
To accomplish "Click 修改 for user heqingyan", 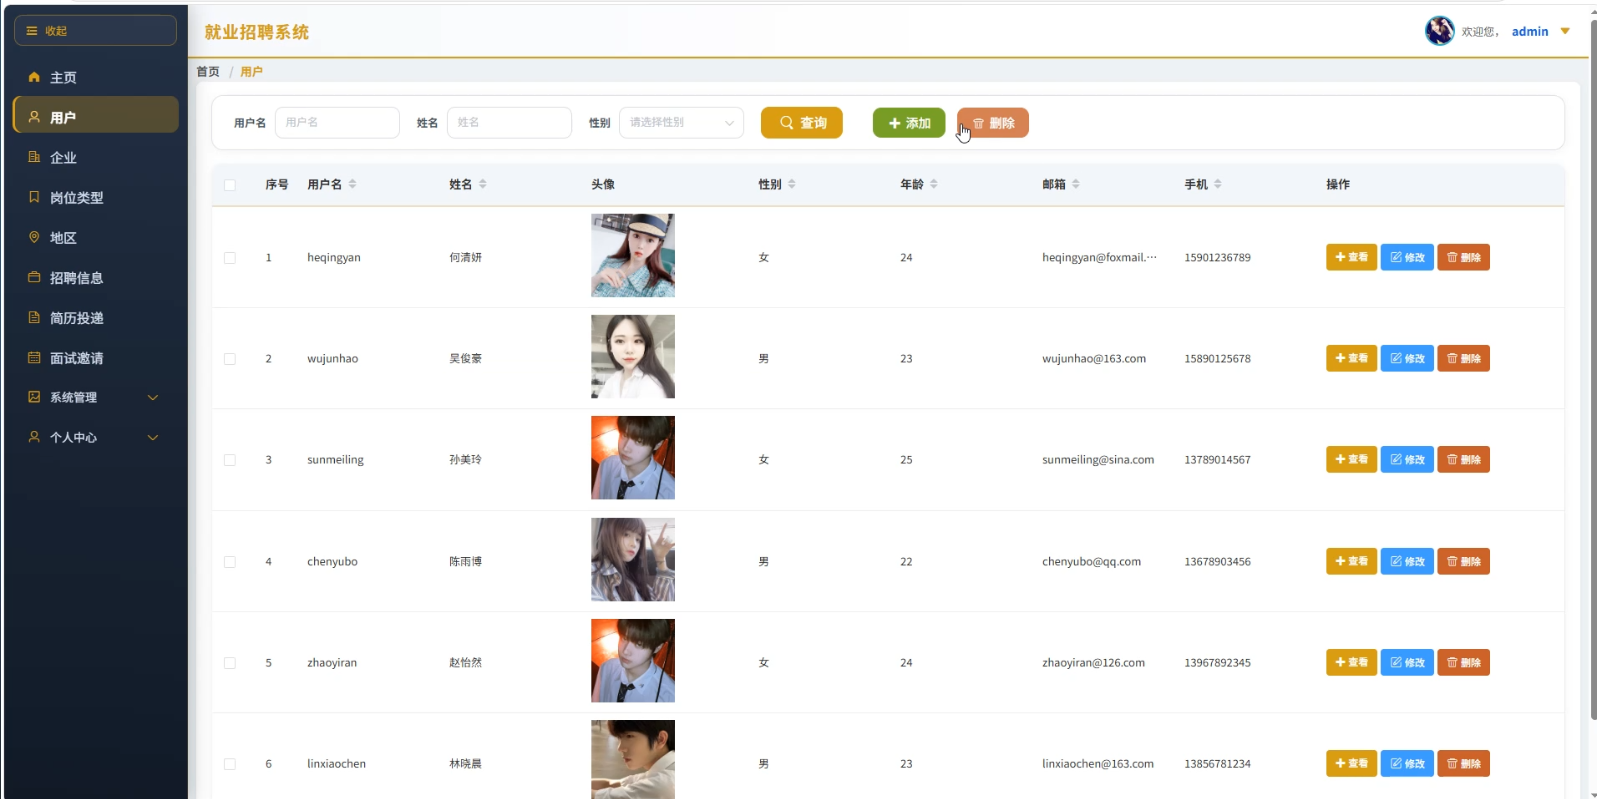I will click(1407, 257).
